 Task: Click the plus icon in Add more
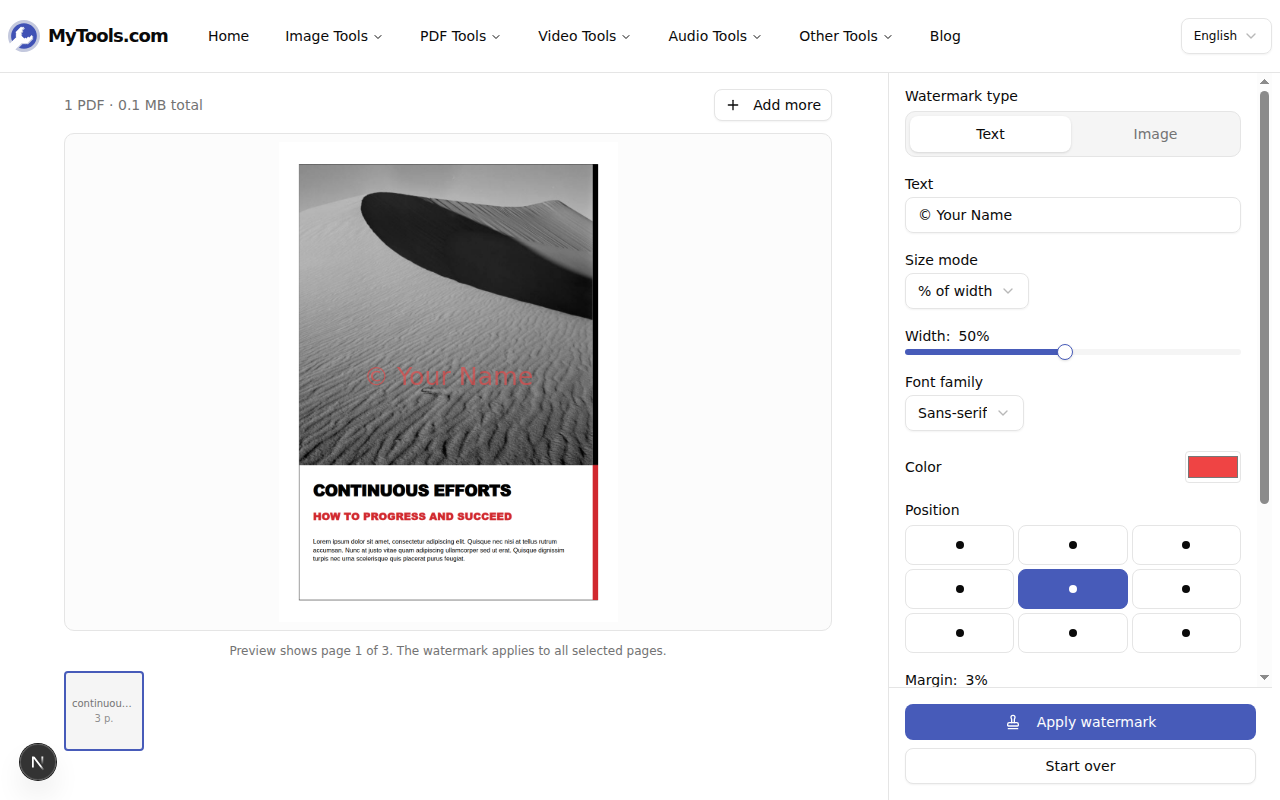(x=733, y=105)
